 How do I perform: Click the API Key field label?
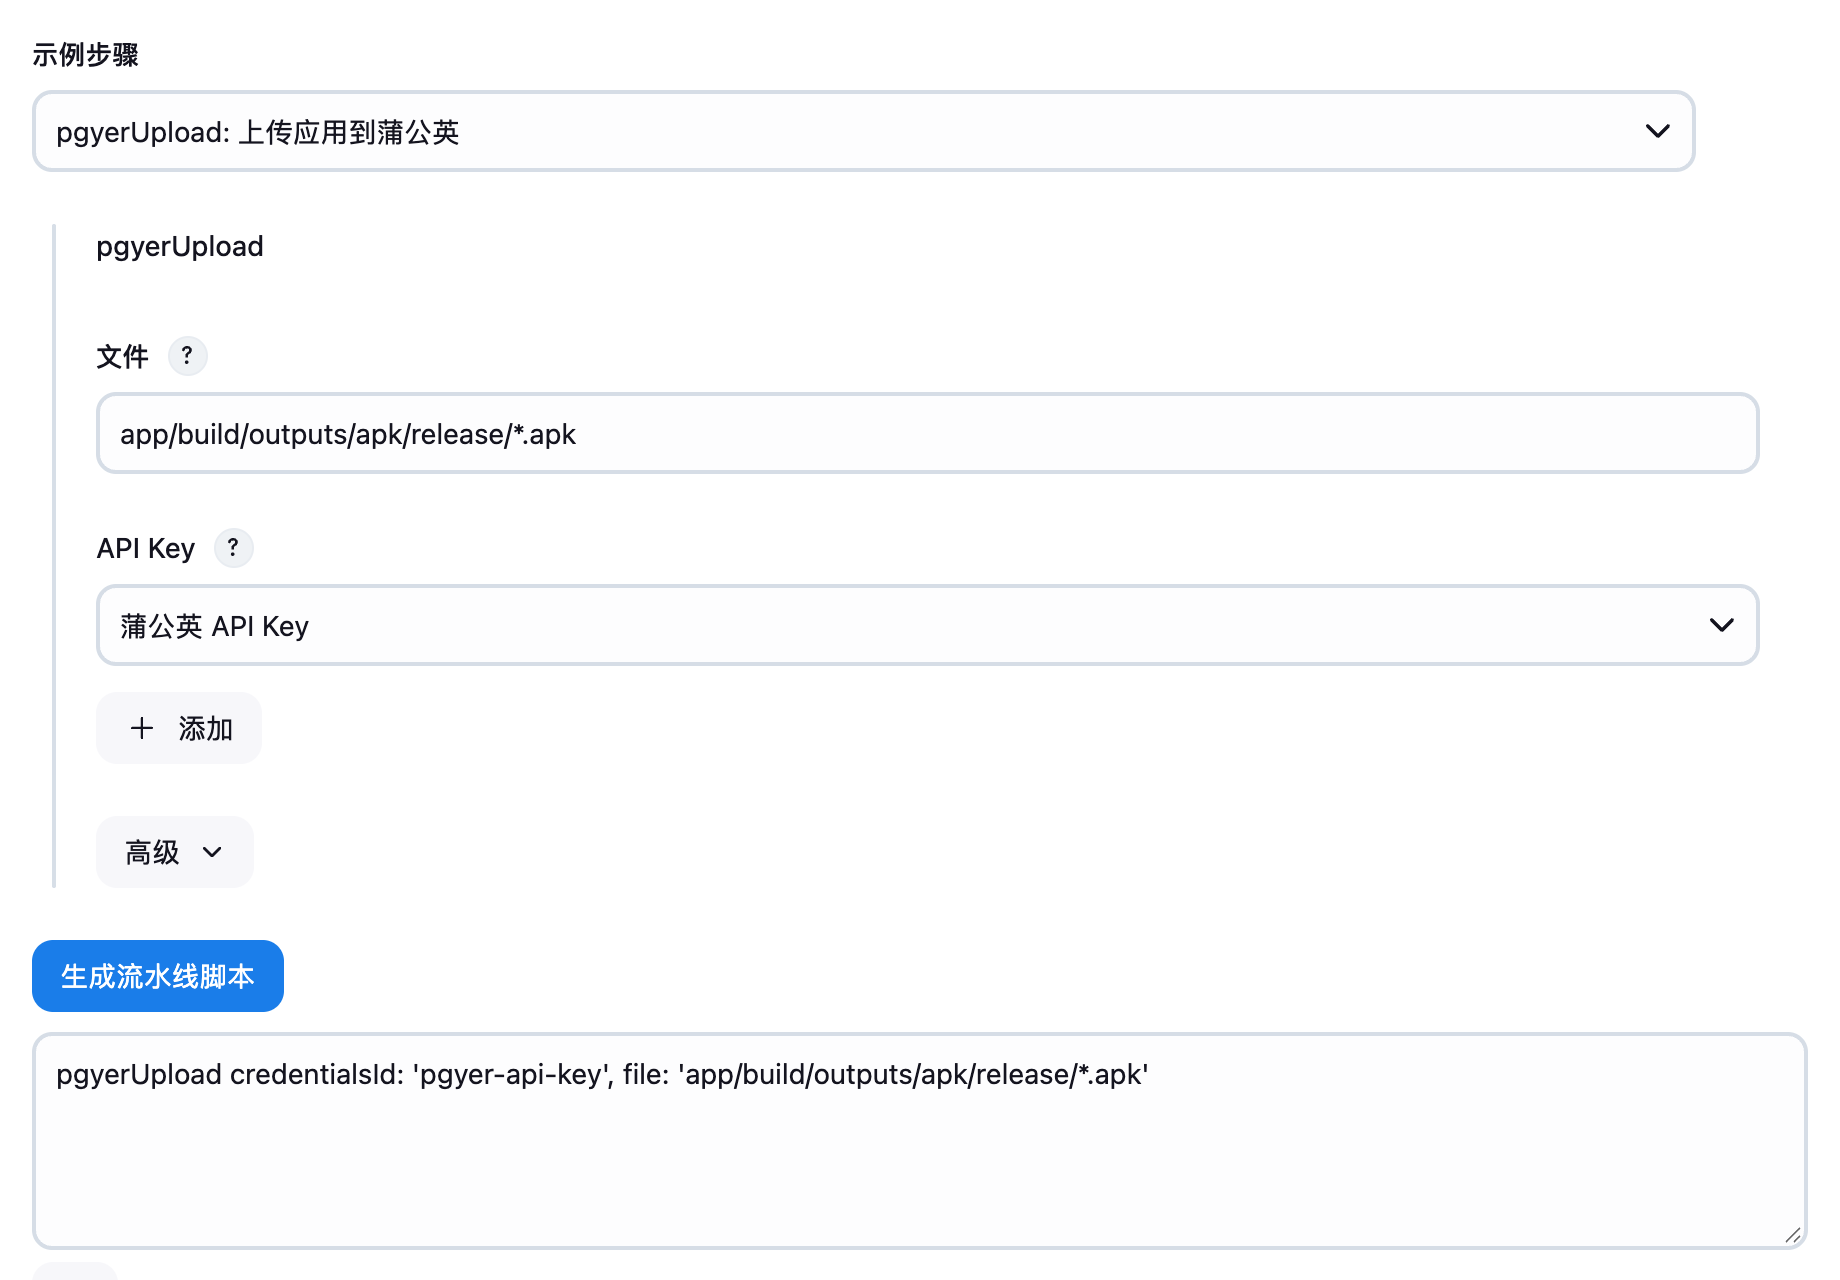146,548
